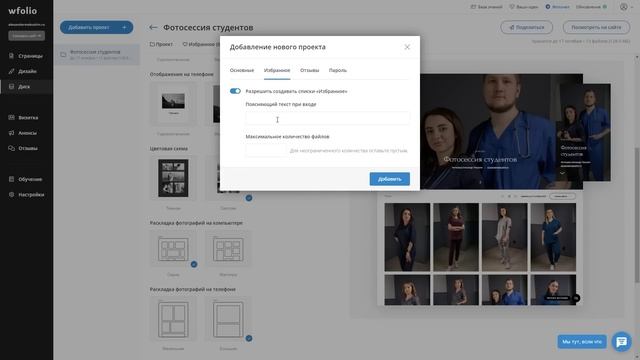Select the checked light color scheme option
Image resolution: width=640 pixels, height=360 pixels.
tap(228, 178)
